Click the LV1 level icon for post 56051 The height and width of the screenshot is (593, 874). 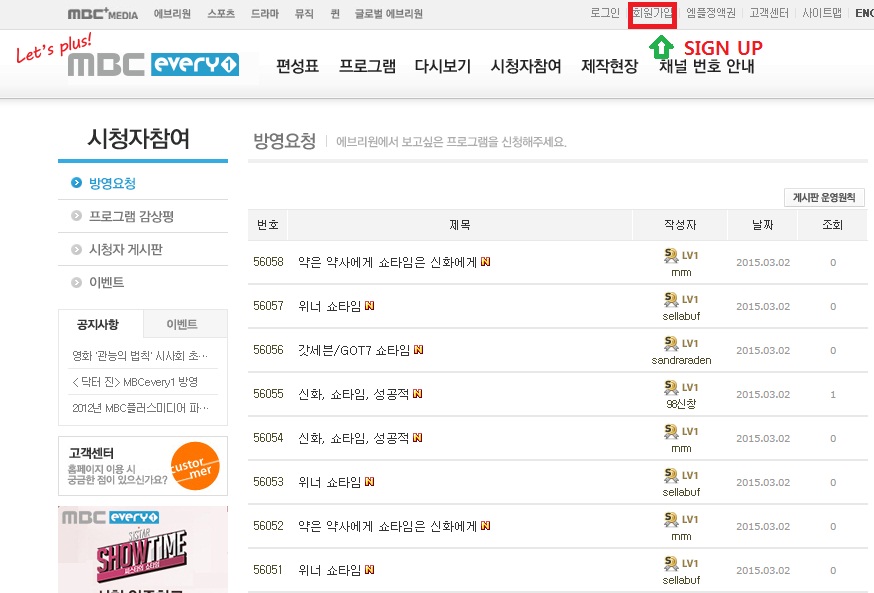[681, 563]
